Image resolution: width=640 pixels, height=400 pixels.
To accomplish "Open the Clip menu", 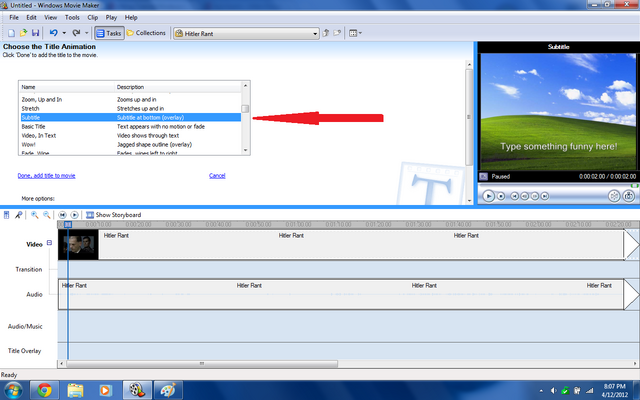I will pos(93,18).
